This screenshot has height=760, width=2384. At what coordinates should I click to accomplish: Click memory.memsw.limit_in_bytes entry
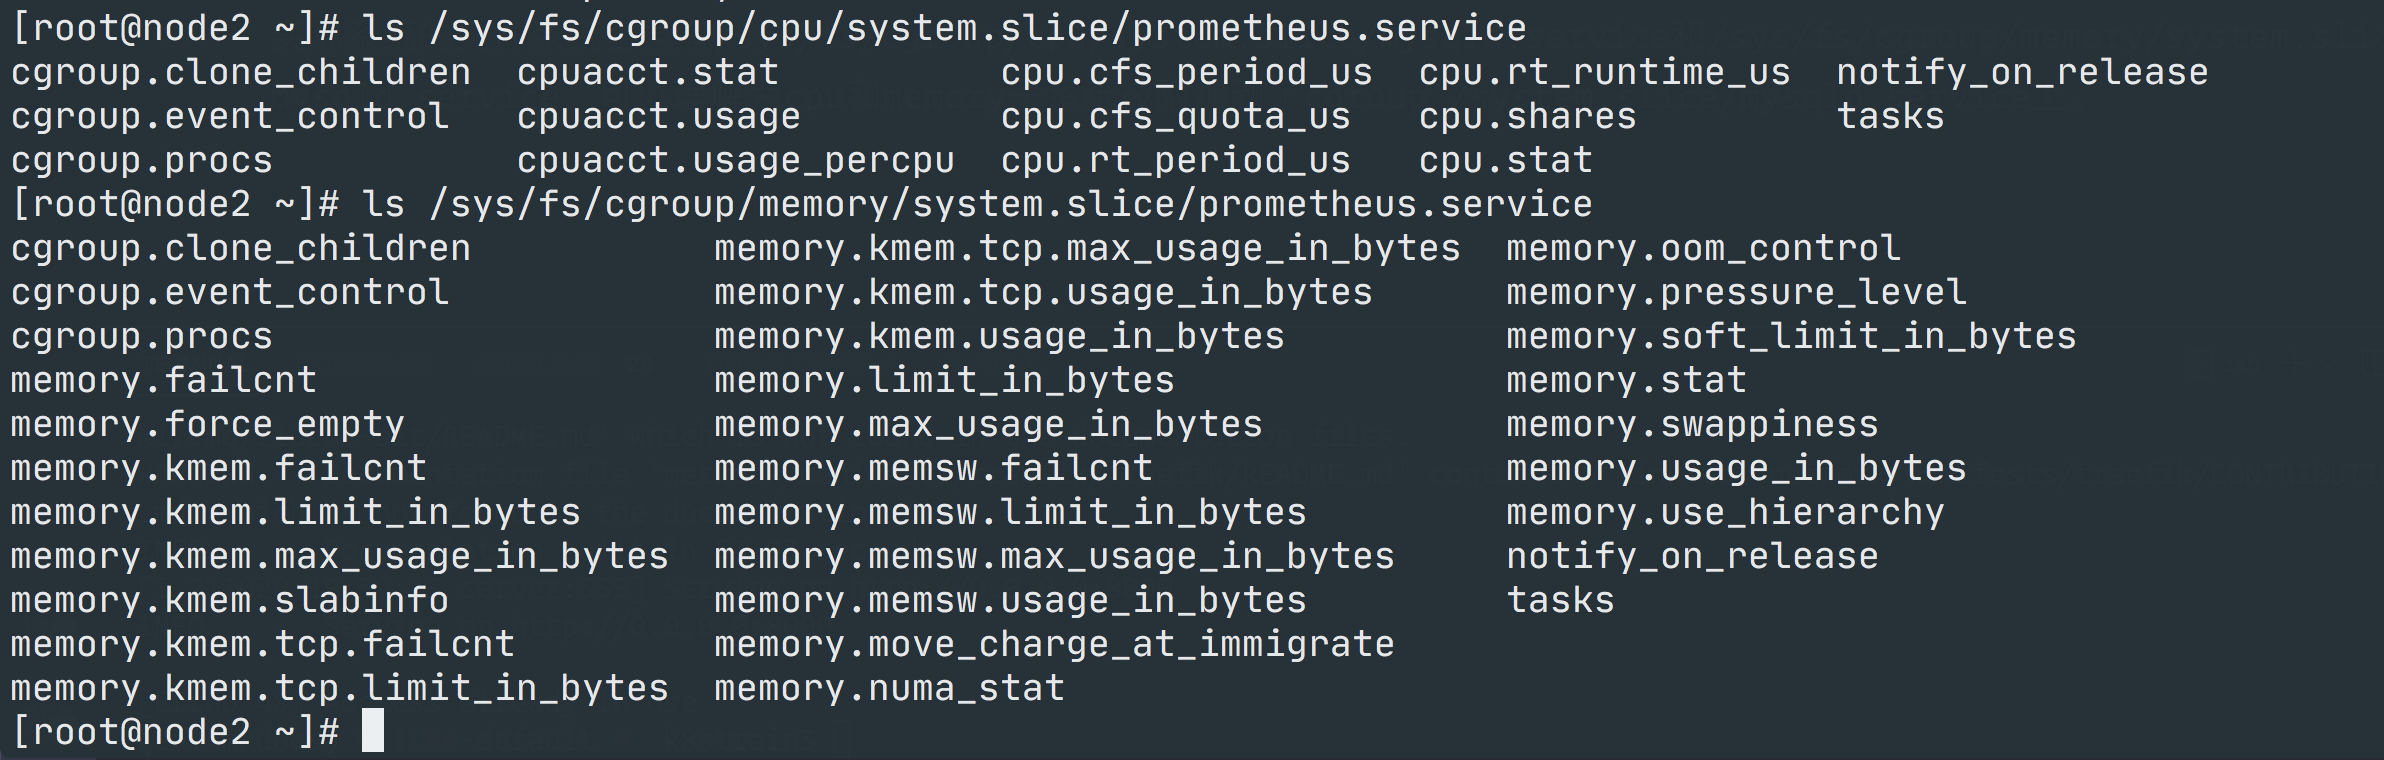(x=1010, y=512)
